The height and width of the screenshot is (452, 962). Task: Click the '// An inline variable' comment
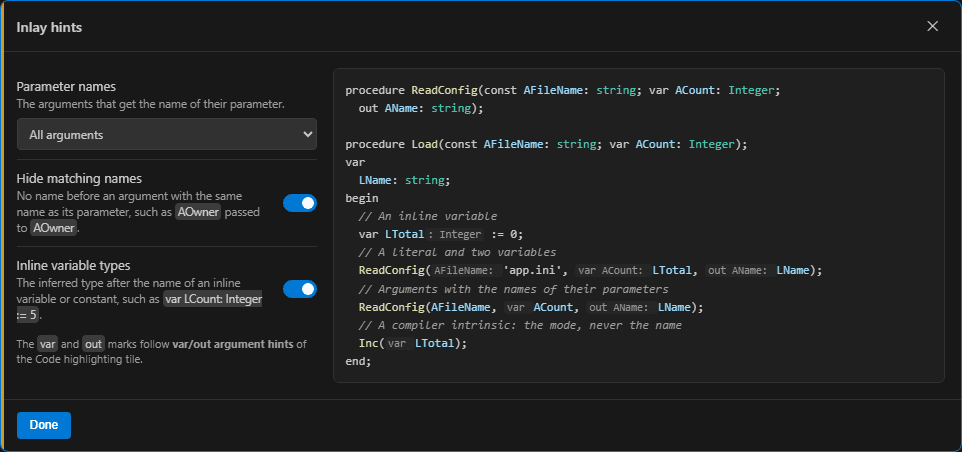click(x=428, y=216)
